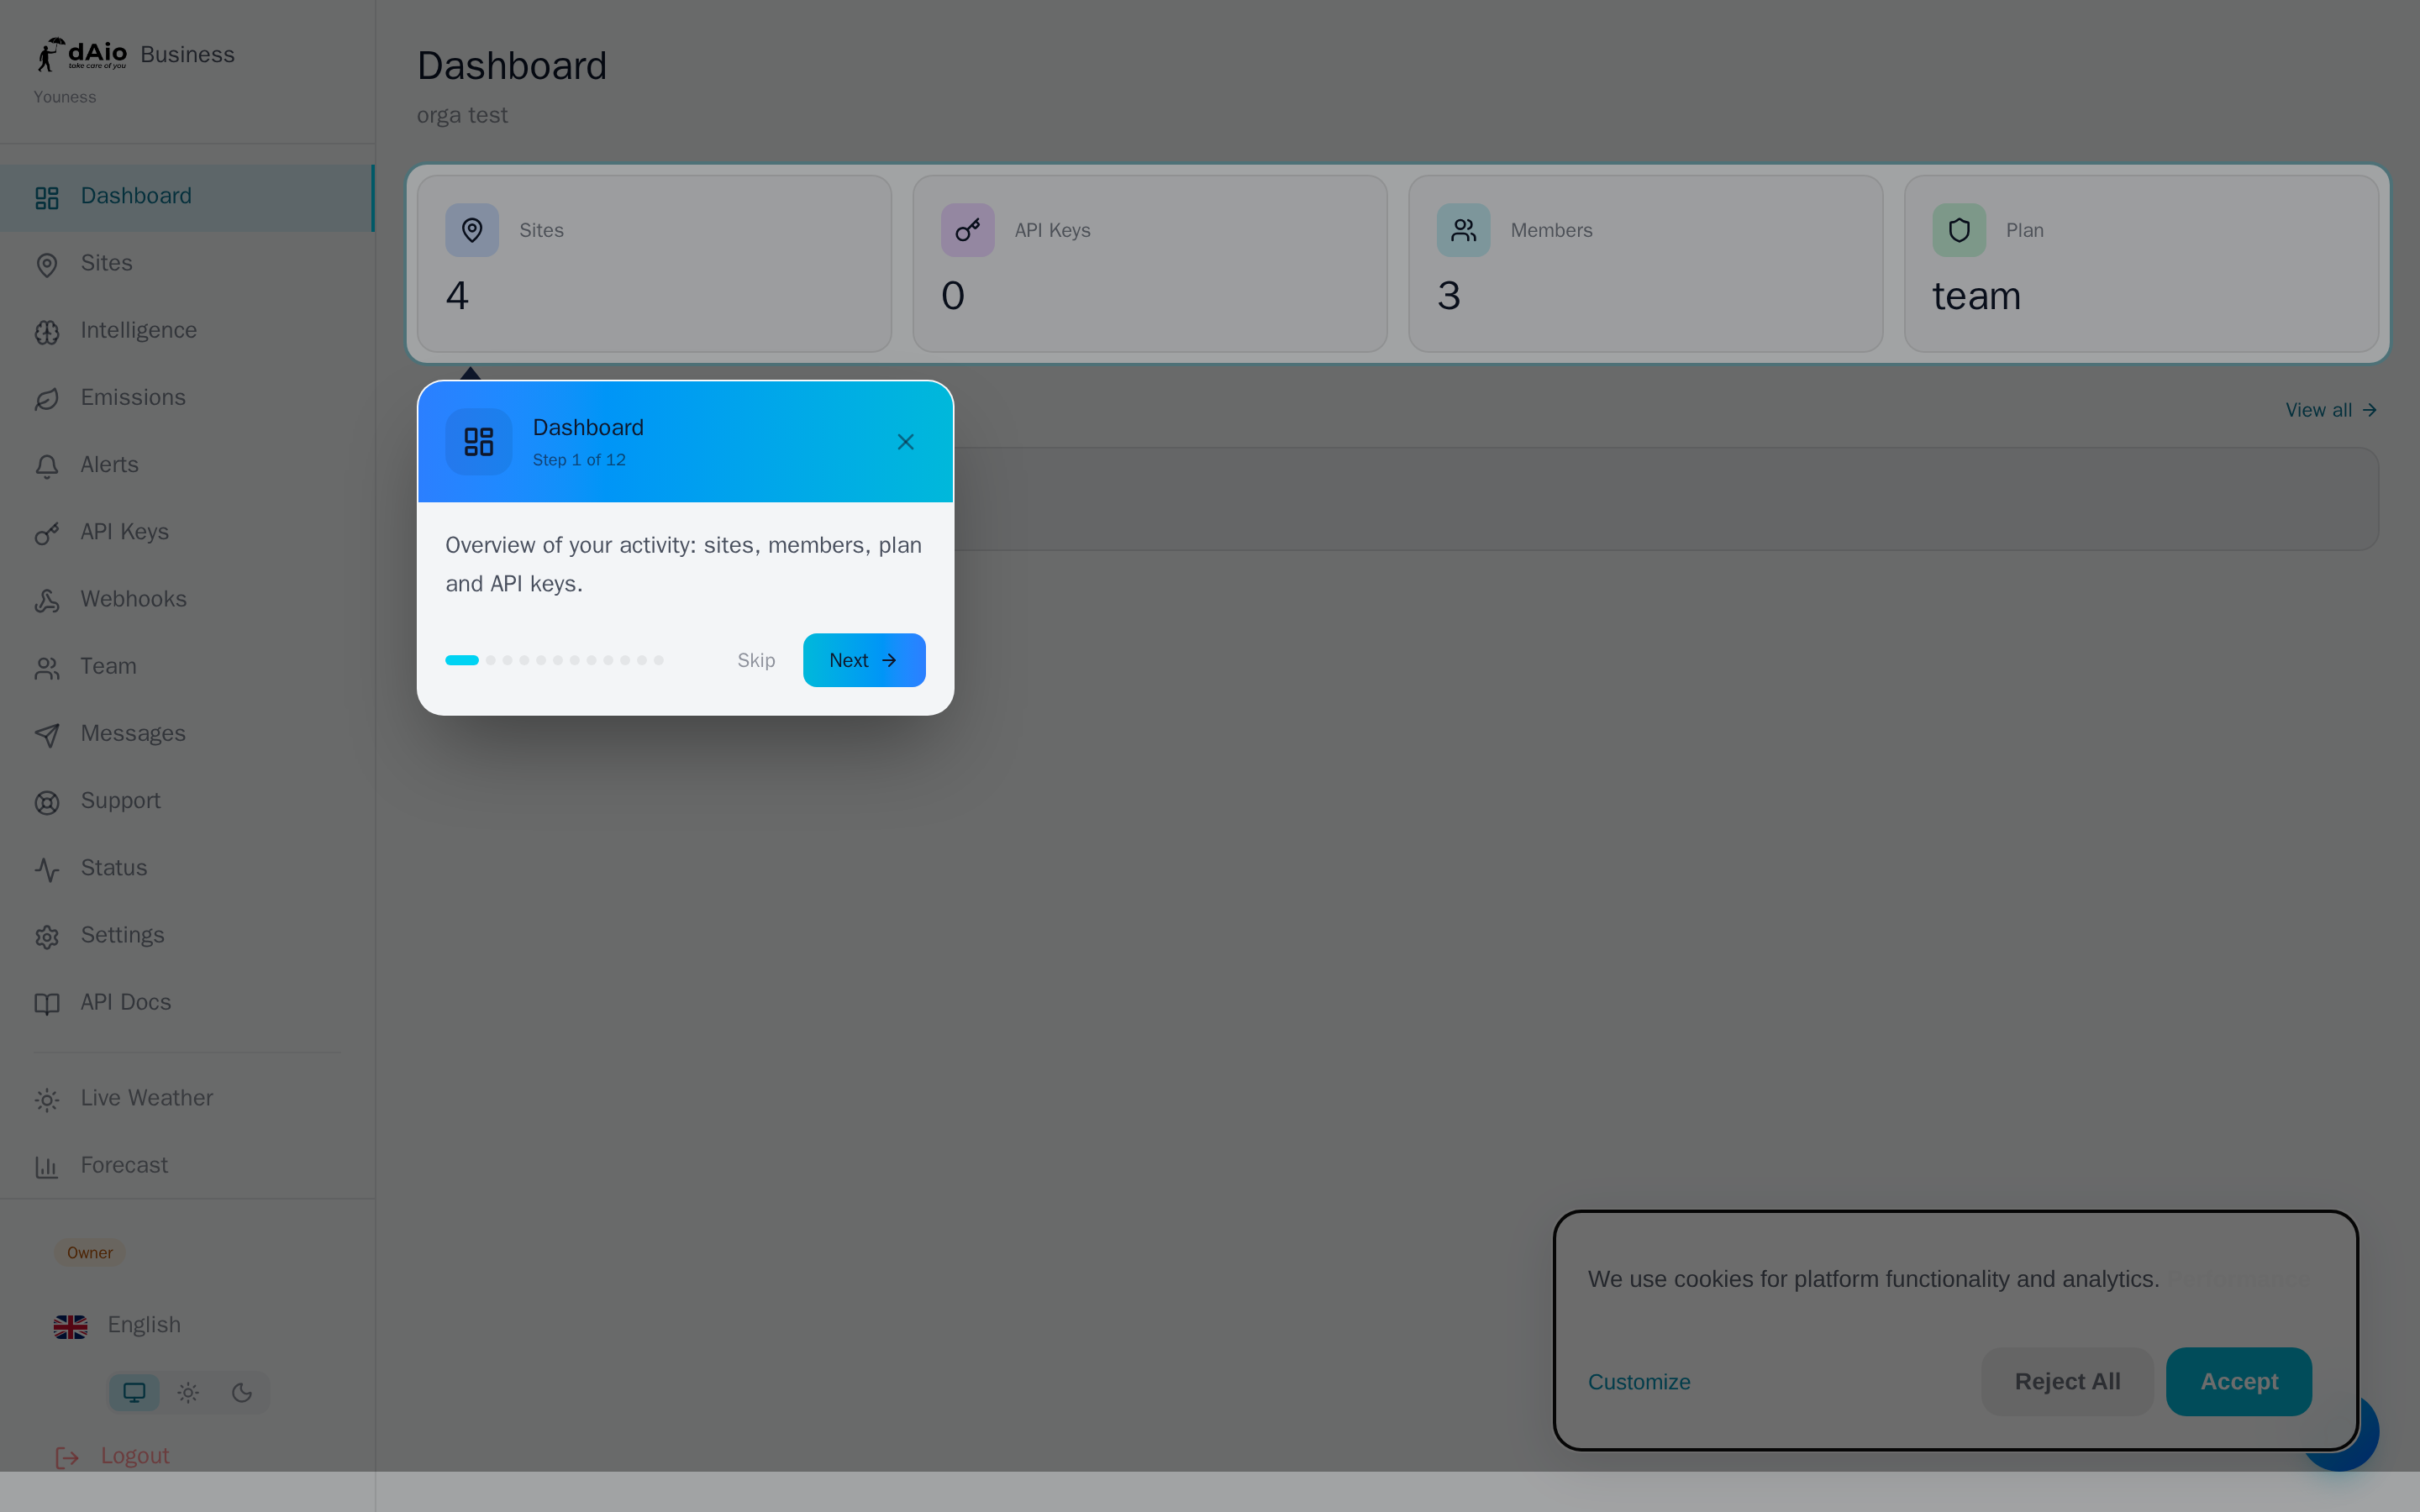Viewport: 2420px width, 1512px height.
Task: Click the Emissions leaf icon
Action: (47, 399)
